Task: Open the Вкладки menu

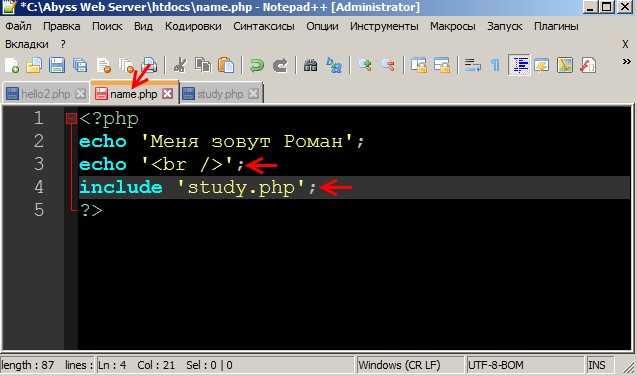Action: pos(27,44)
